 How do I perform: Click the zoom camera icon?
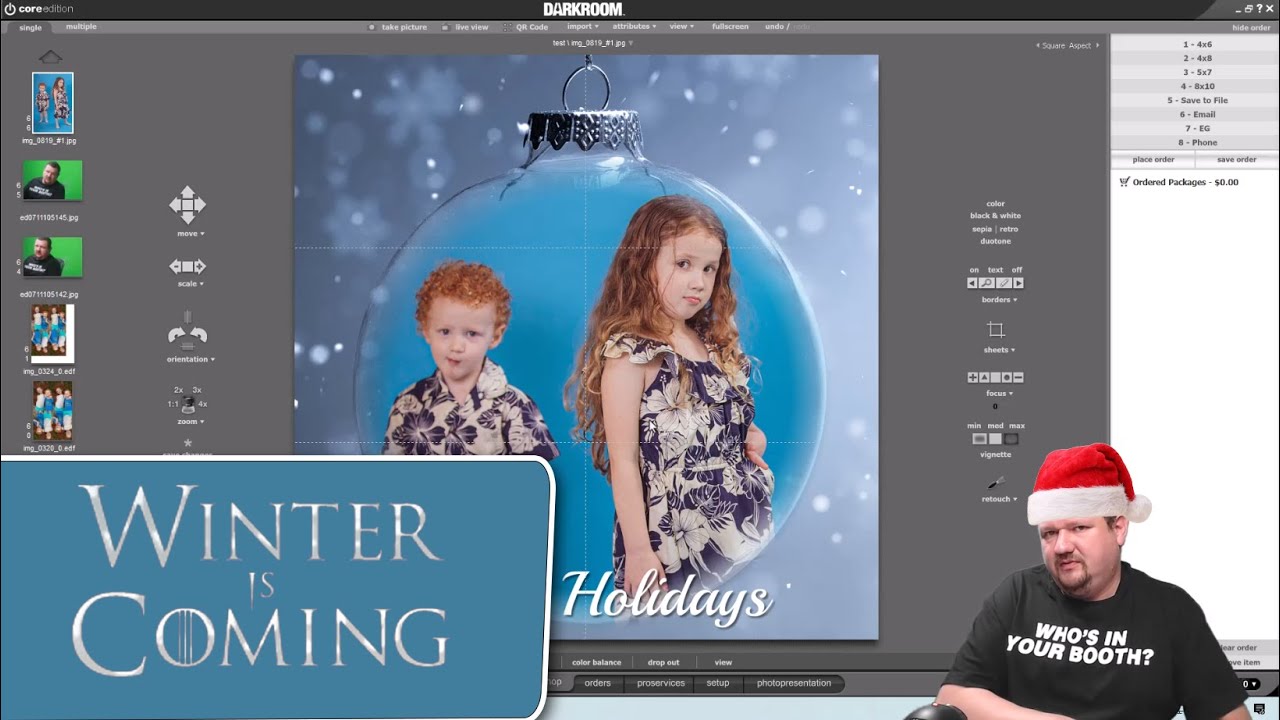[187, 403]
